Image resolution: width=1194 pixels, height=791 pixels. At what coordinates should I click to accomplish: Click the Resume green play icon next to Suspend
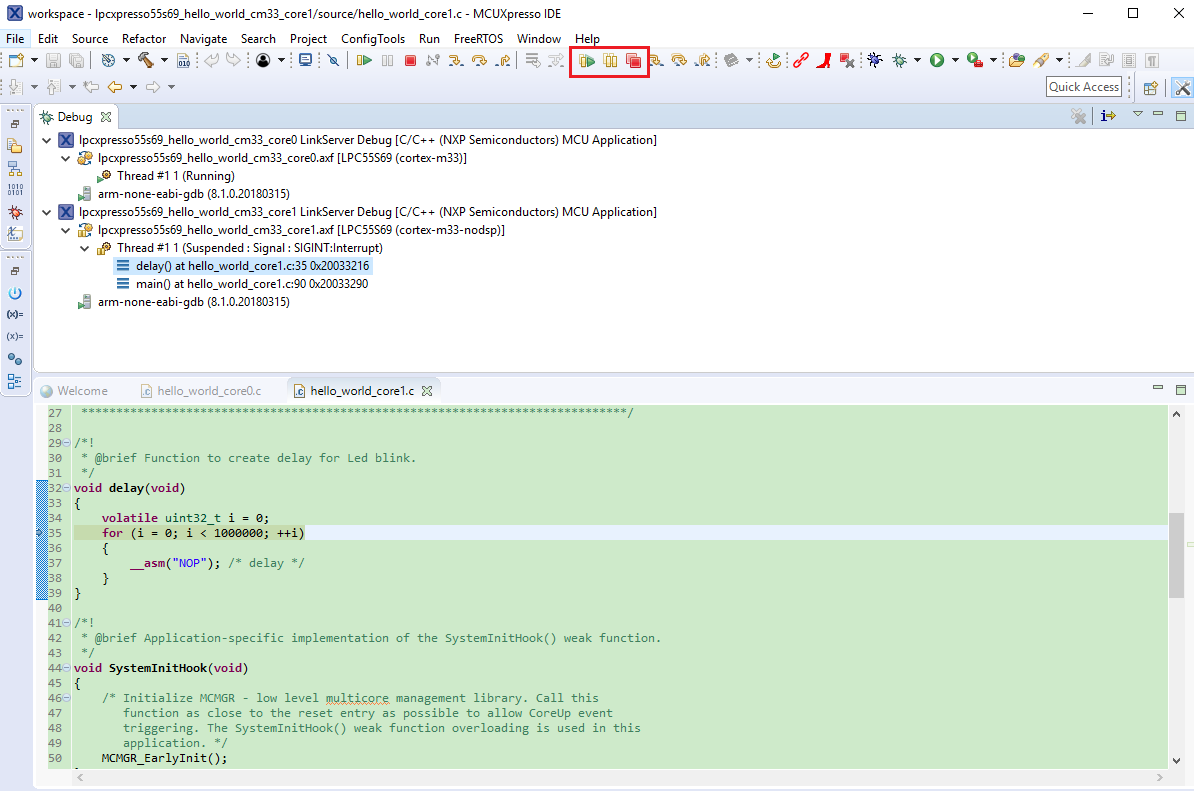(x=364, y=60)
